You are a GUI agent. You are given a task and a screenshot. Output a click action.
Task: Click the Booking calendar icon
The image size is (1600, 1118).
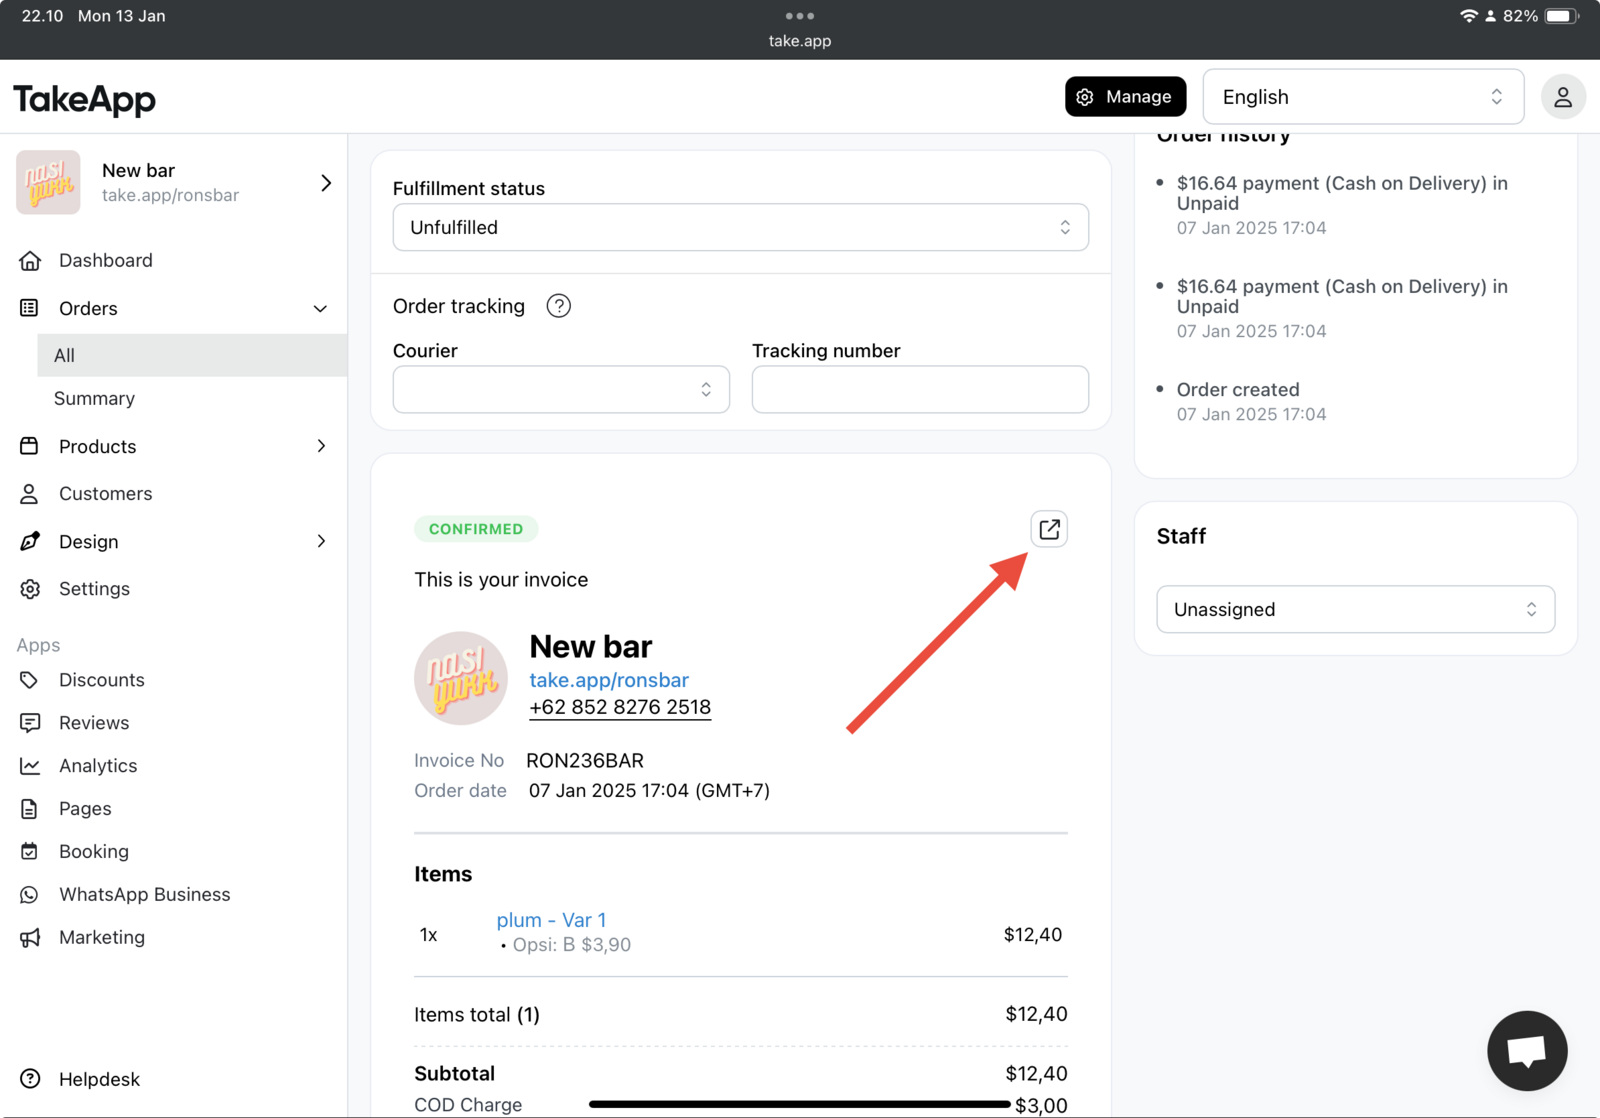tap(30, 852)
